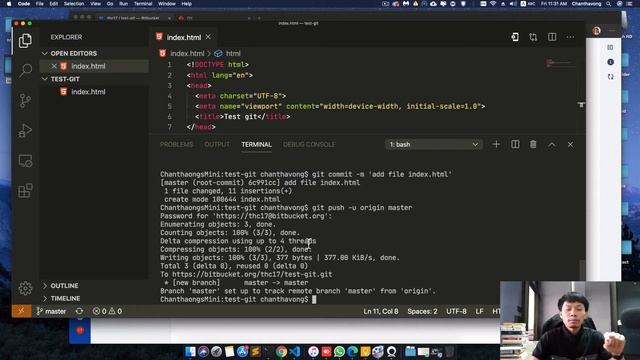
Task: Synchronize changes via status bar sync icon
Action: point(79,311)
